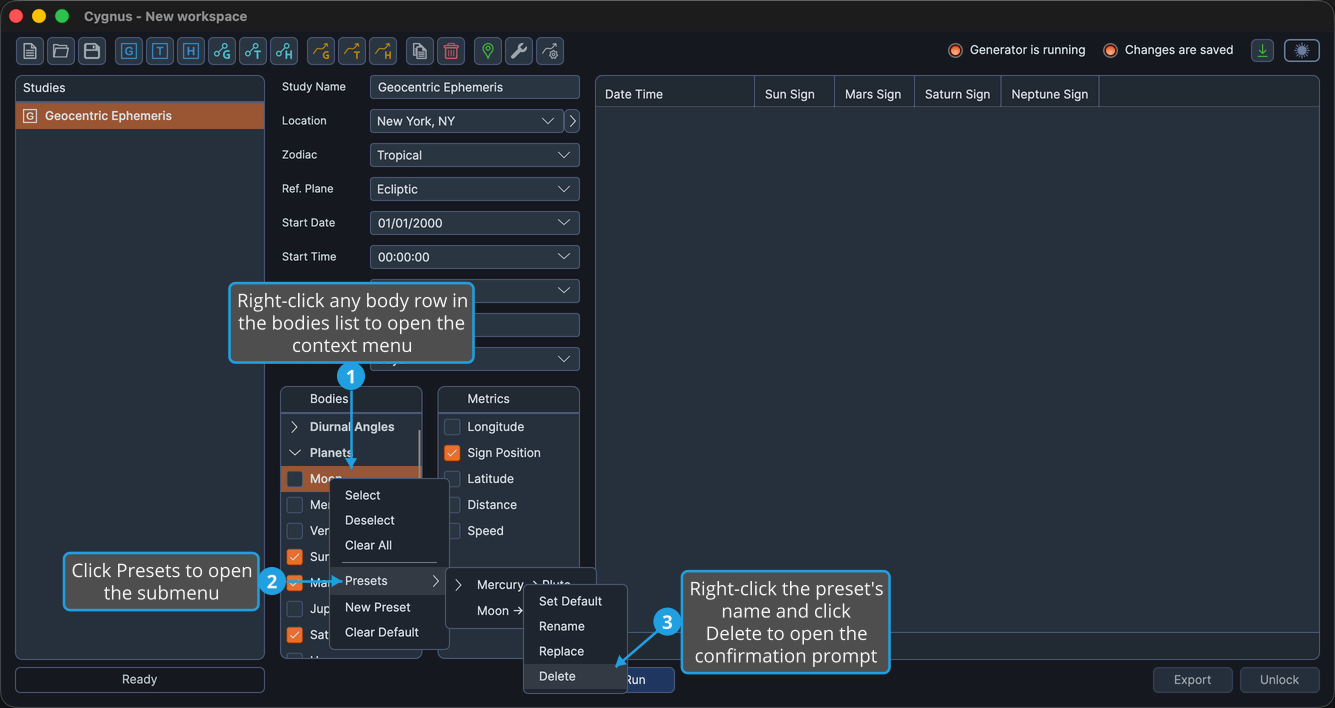Toggle theme with the sun icon
Viewport: 1335px width, 708px height.
point(1302,50)
